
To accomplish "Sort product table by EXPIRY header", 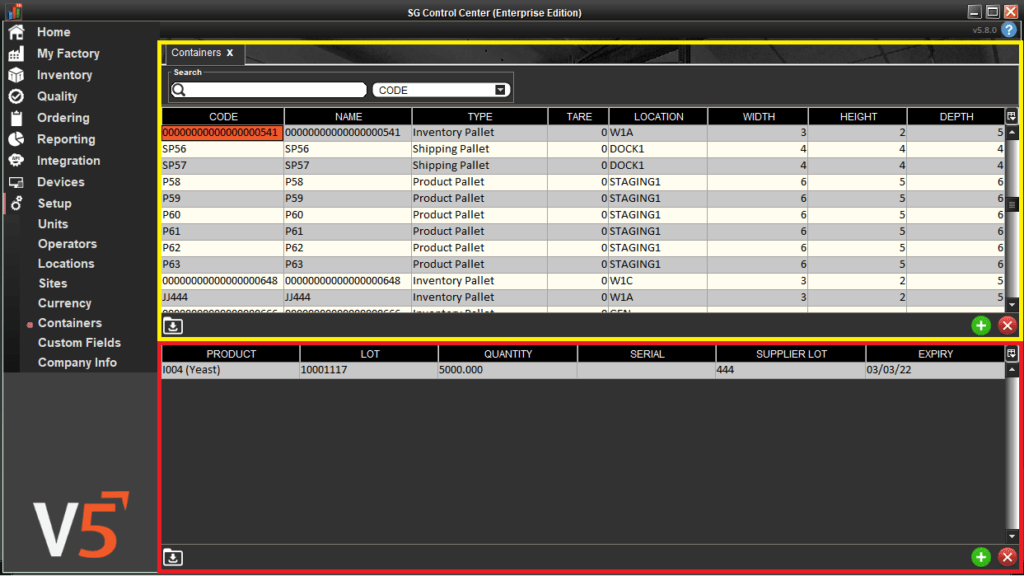I will (934, 354).
